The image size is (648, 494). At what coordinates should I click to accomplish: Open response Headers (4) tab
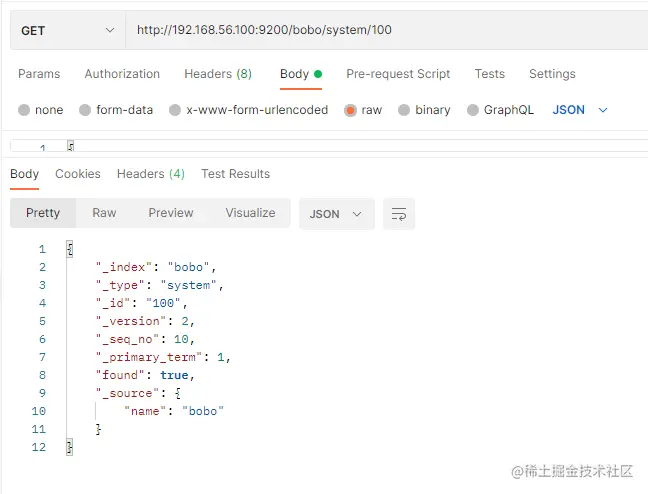[151, 174]
